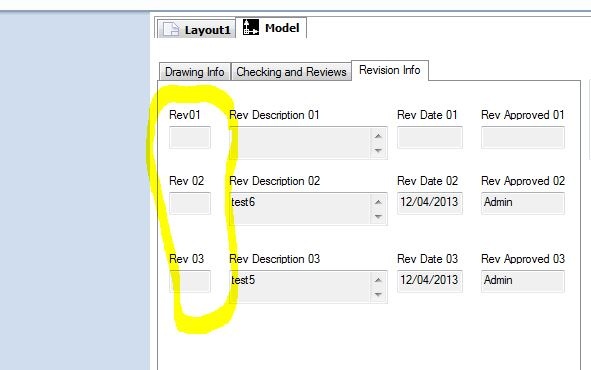Screen dimensions: 591x370
Task: Click the Rev 02 label
Action: [x=187, y=181]
